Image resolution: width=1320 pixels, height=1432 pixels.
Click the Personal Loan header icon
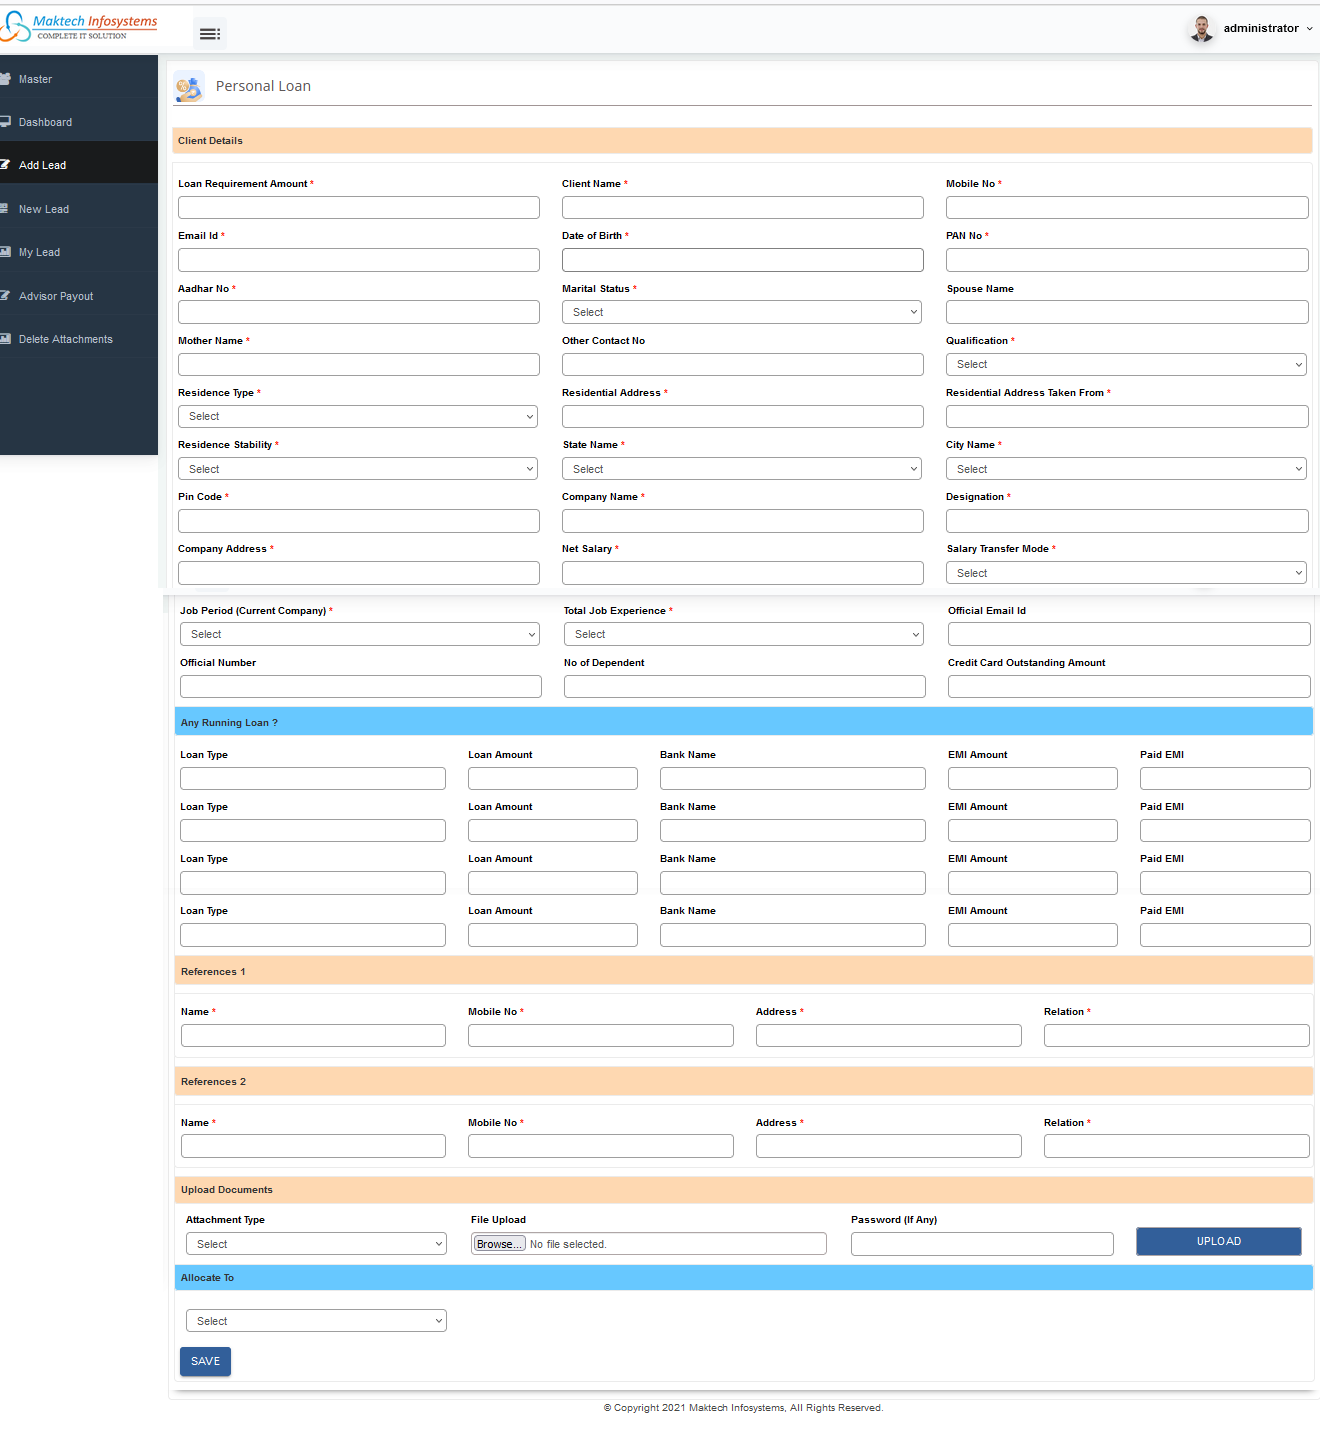[x=188, y=87]
